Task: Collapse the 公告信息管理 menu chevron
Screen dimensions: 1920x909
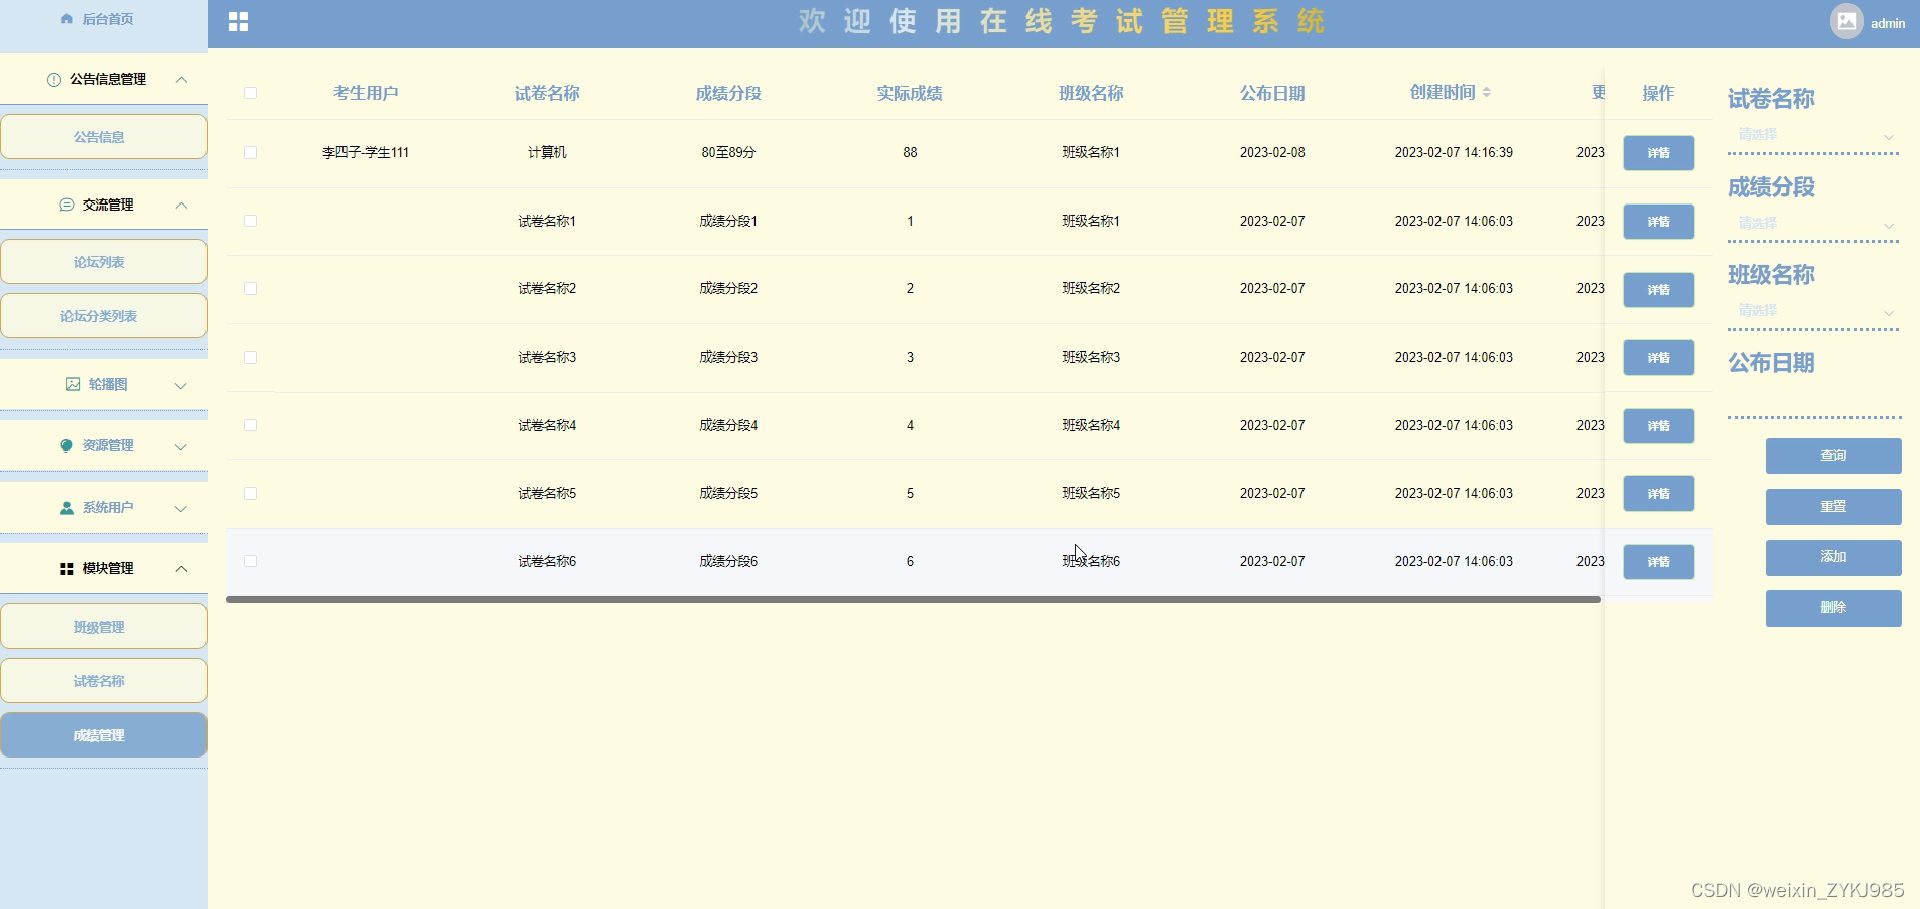Action: click(x=182, y=80)
